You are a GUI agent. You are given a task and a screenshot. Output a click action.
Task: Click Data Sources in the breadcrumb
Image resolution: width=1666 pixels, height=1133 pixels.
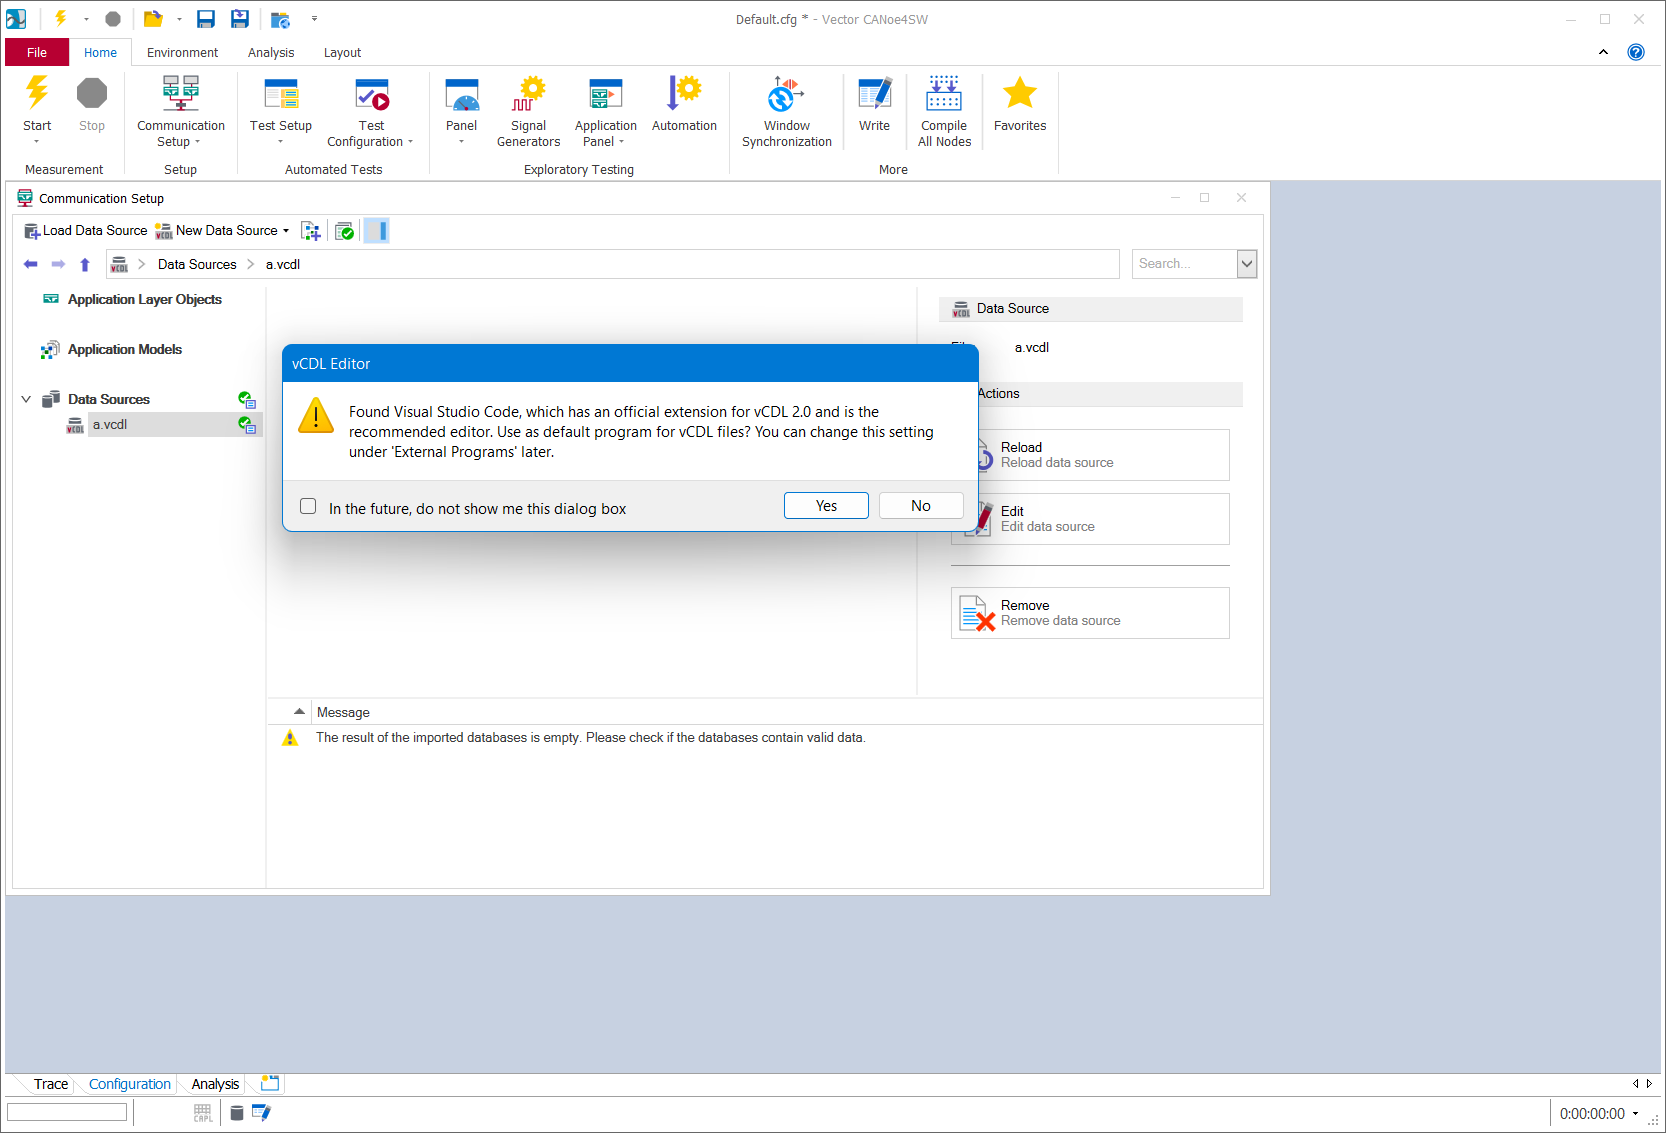pos(197,264)
